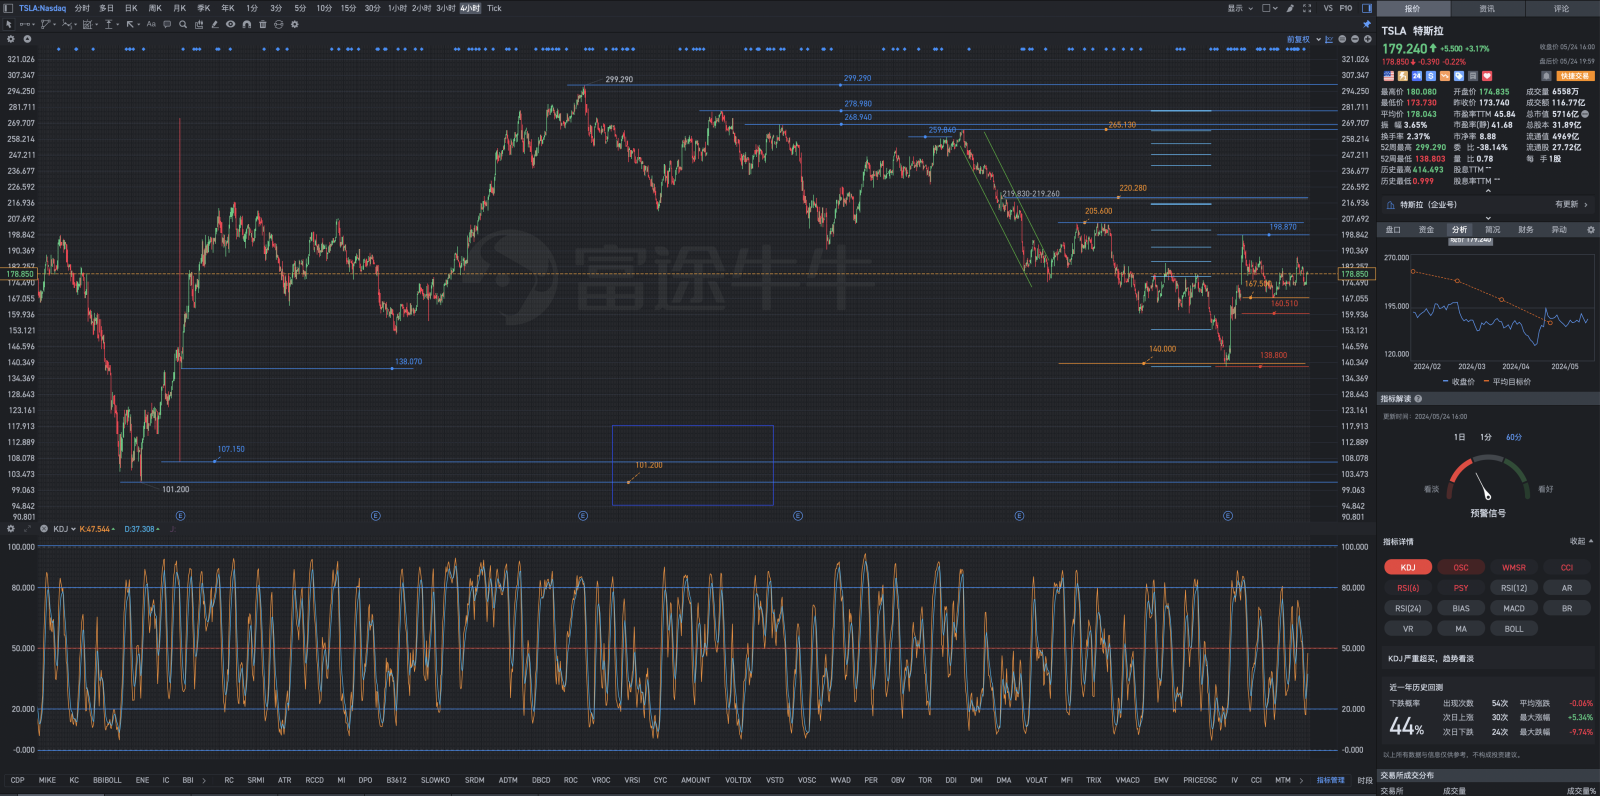Open drawing toolbar gear settings
The image size is (1600, 796).
[295, 24]
